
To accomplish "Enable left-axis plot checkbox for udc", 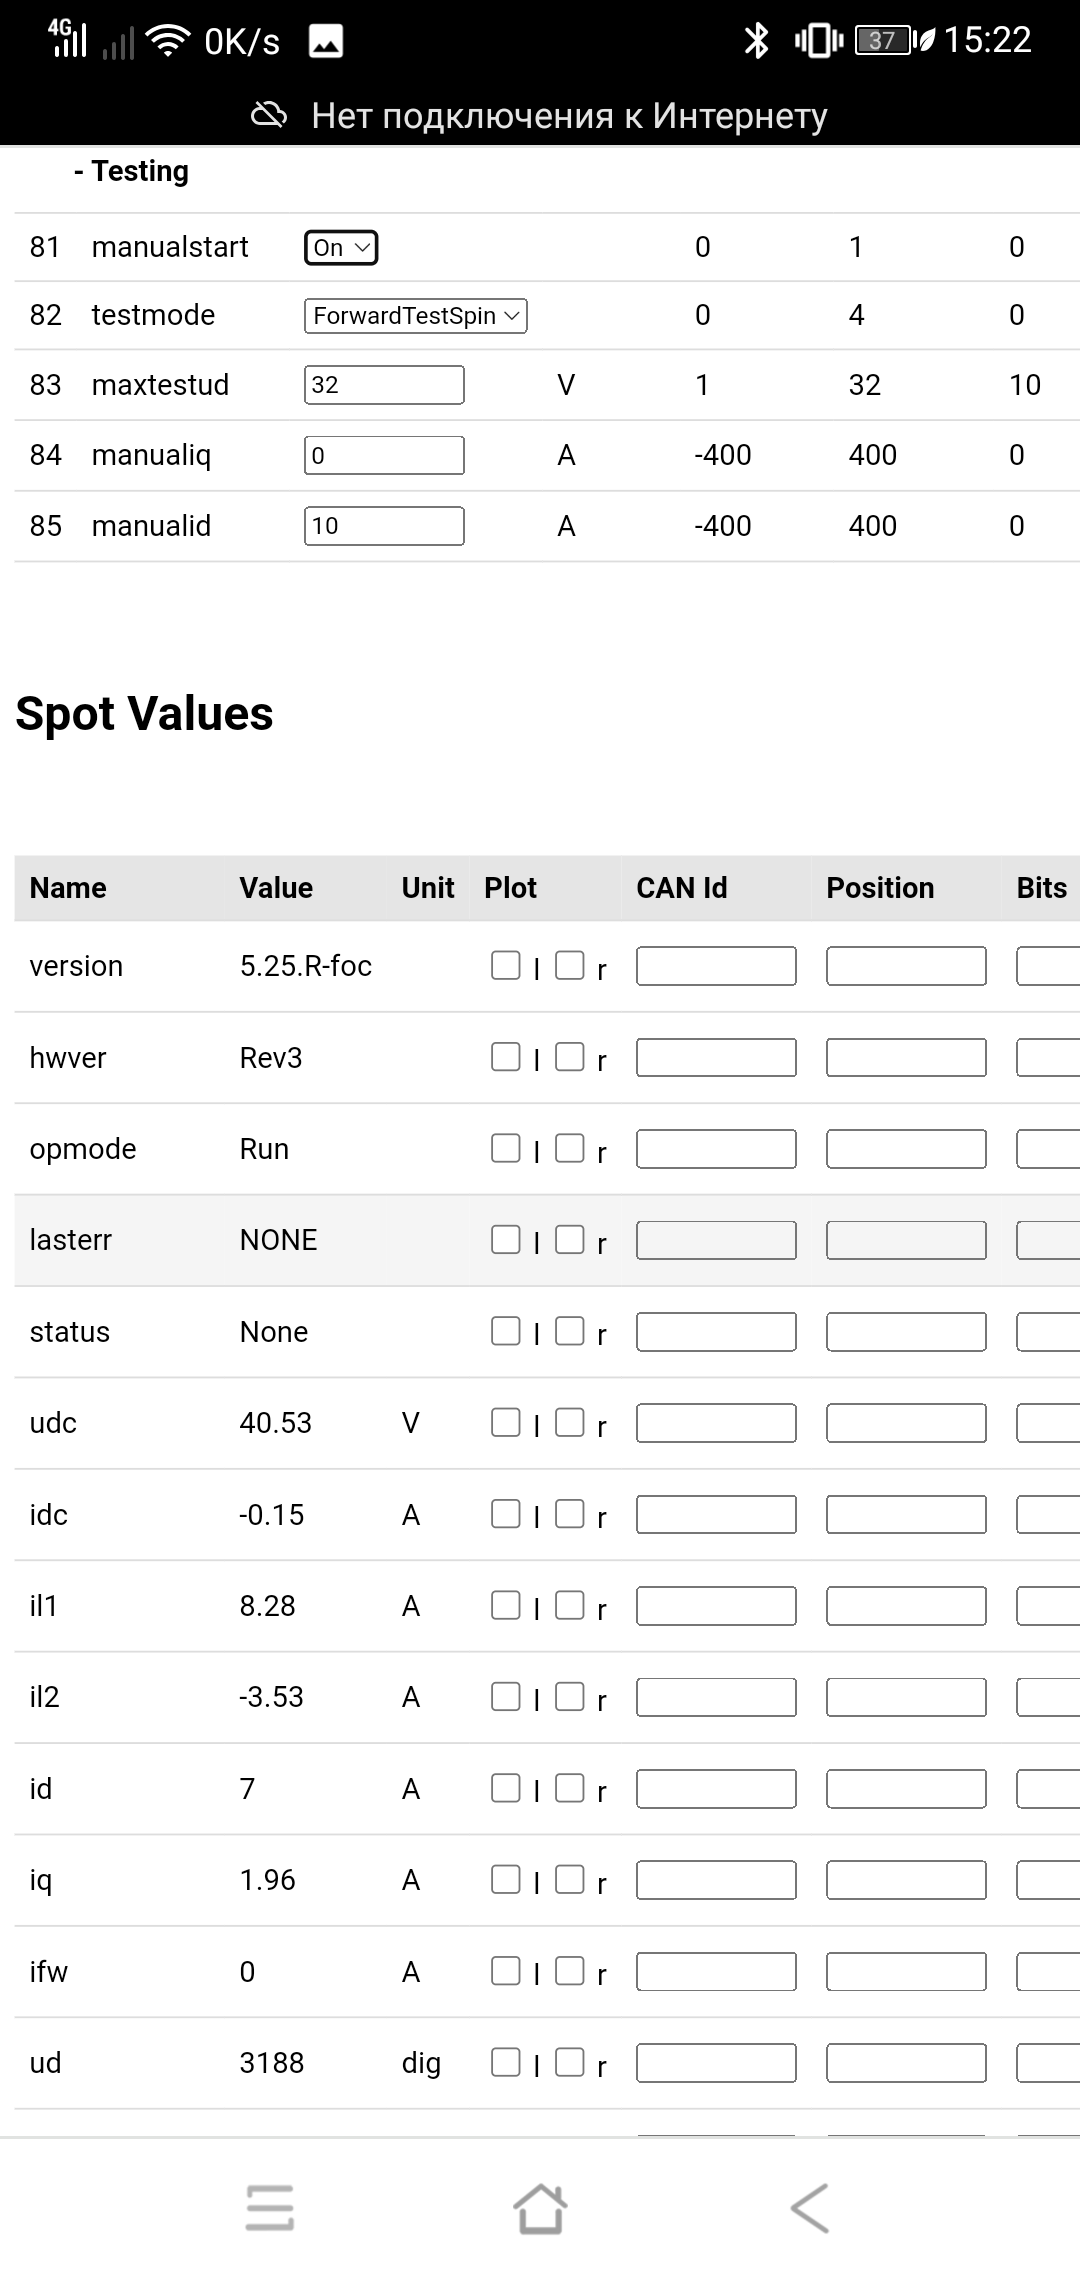I will [x=506, y=1422].
